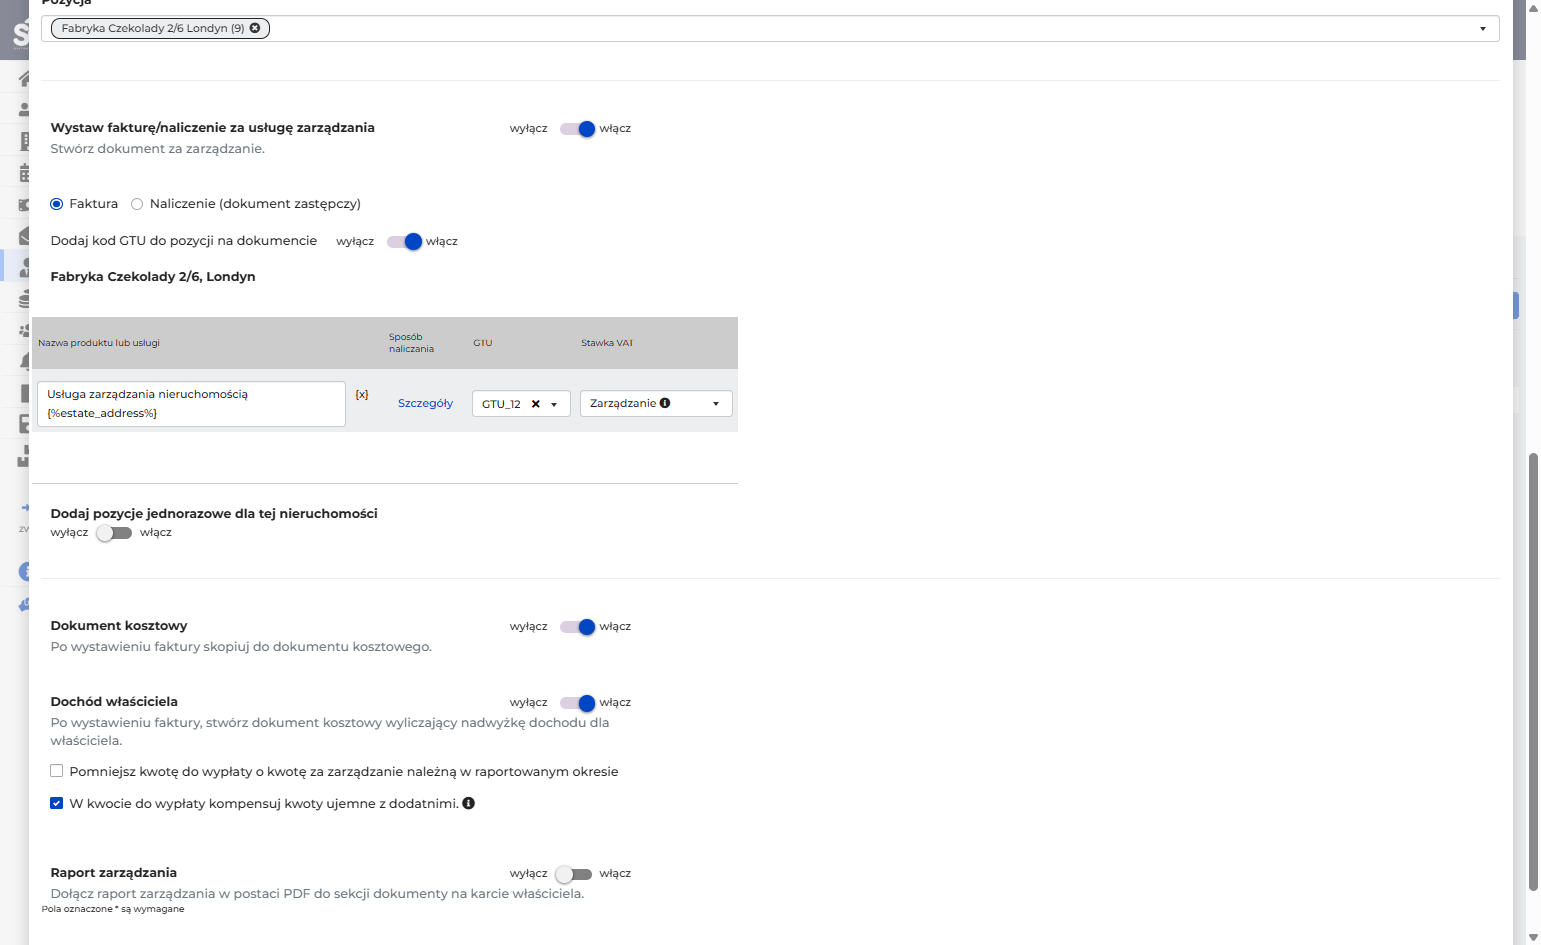Click the page vertical scrollbar thumb

(1533, 672)
